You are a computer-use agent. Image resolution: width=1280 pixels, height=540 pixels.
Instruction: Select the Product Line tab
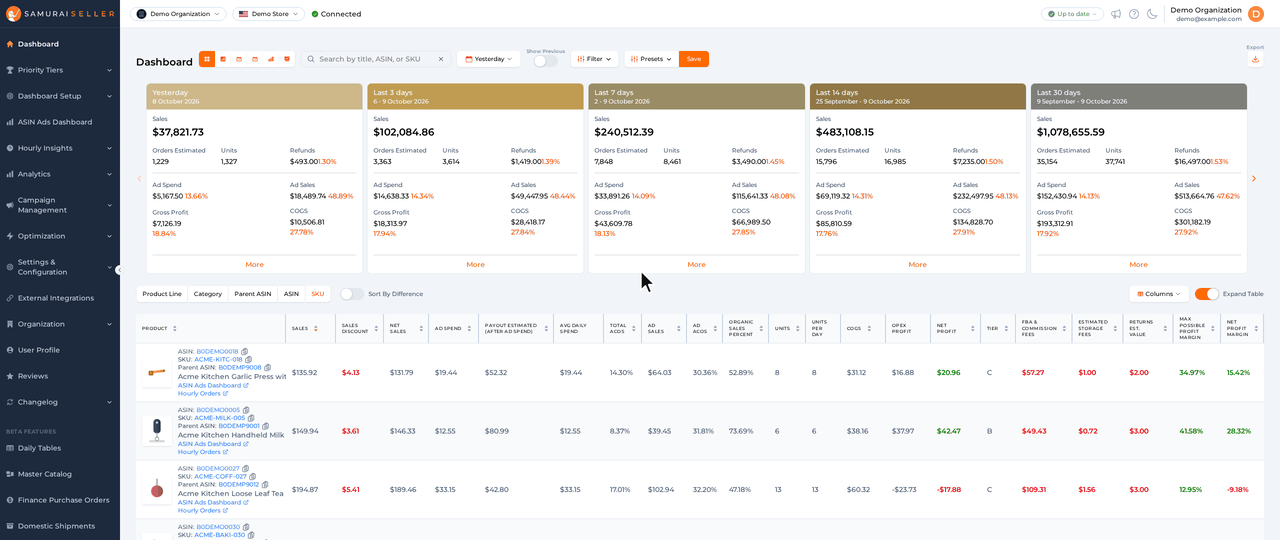(x=162, y=294)
